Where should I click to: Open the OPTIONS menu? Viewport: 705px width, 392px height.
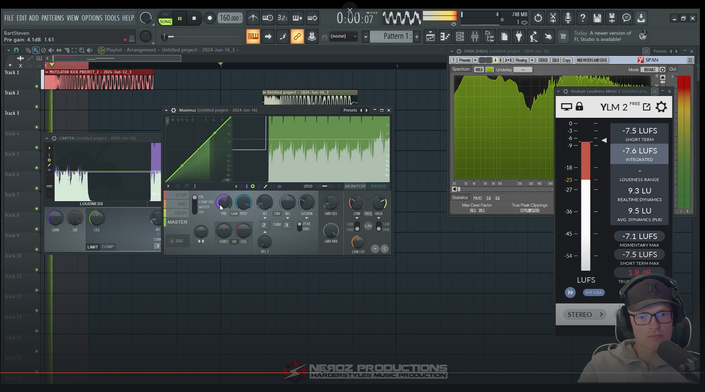[x=92, y=18]
